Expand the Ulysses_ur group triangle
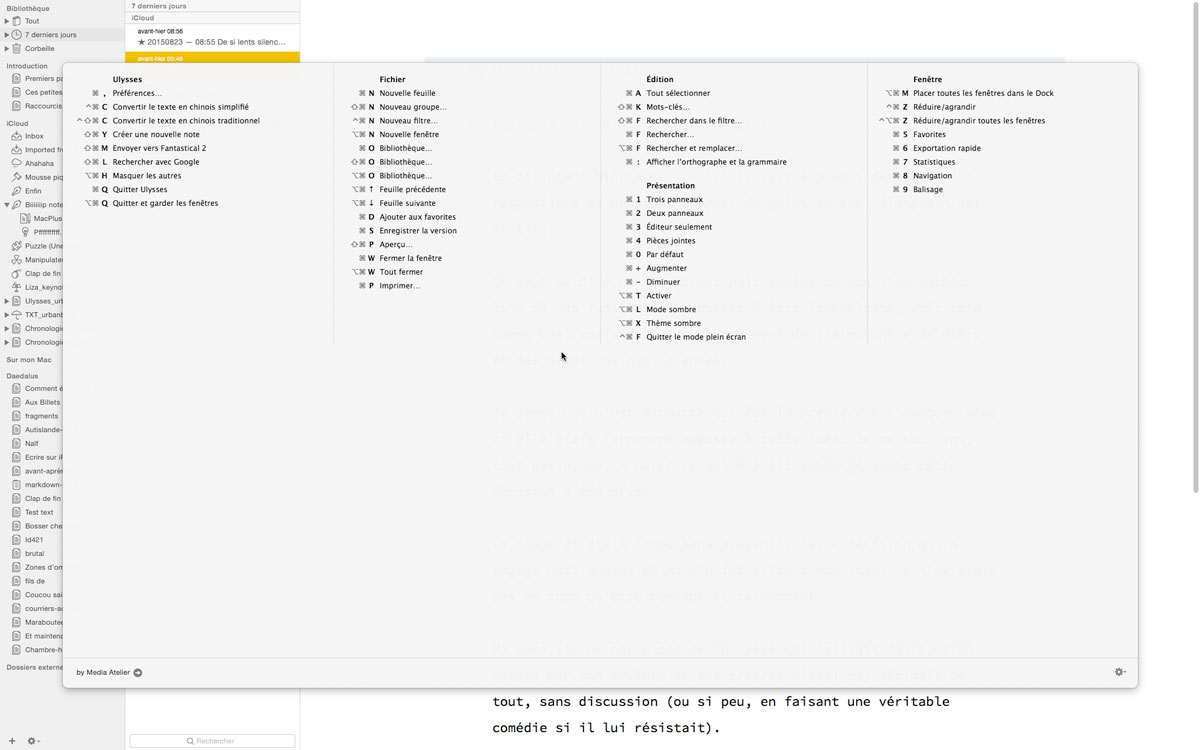 tap(7, 301)
